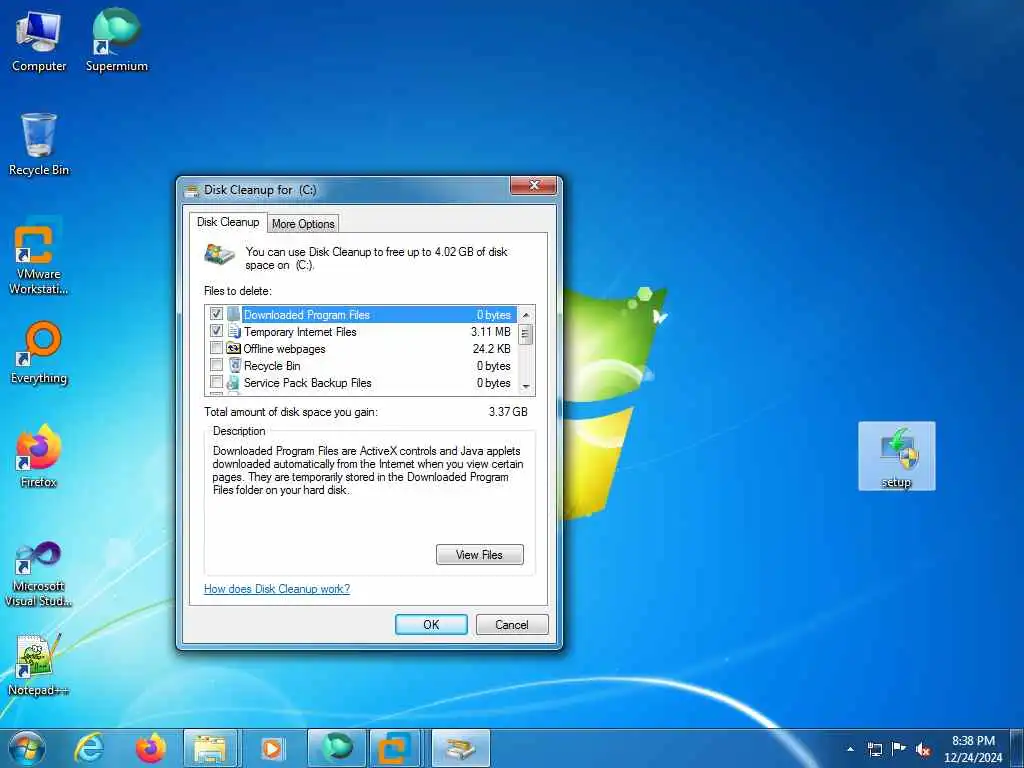1024x768 pixels.
Task: Open Windows Explorer from the taskbar
Action: click(x=210, y=748)
